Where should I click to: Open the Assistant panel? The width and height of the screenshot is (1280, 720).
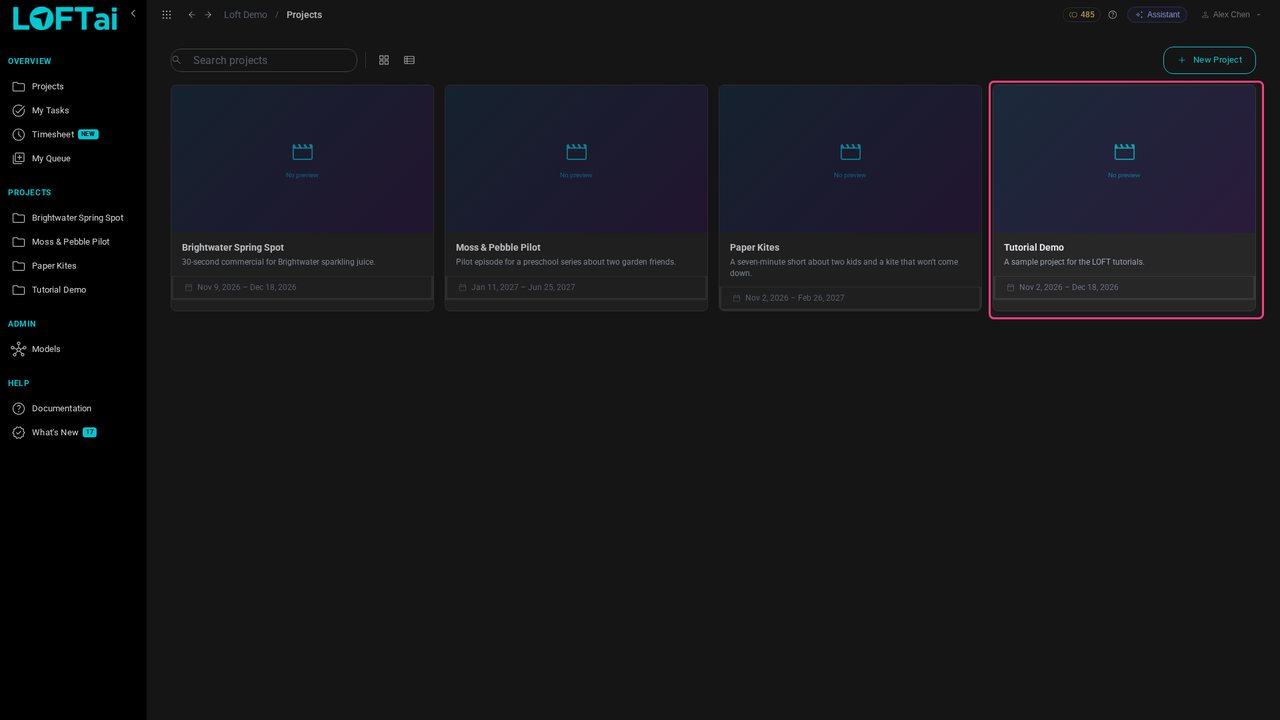[x=1157, y=15]
